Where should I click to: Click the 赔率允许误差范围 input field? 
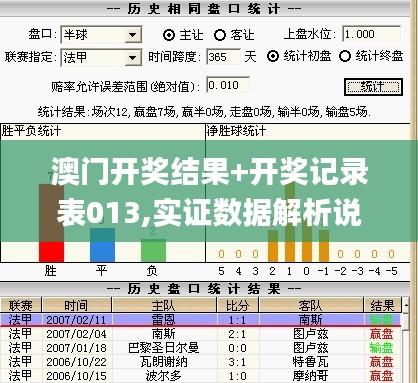[228, 85]
